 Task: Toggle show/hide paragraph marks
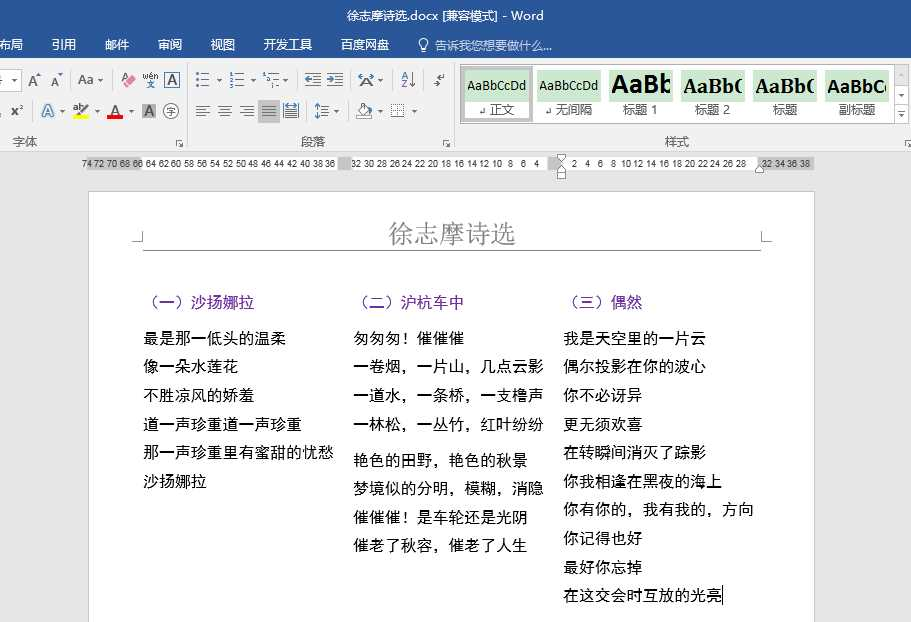click(x=439, y=80)
